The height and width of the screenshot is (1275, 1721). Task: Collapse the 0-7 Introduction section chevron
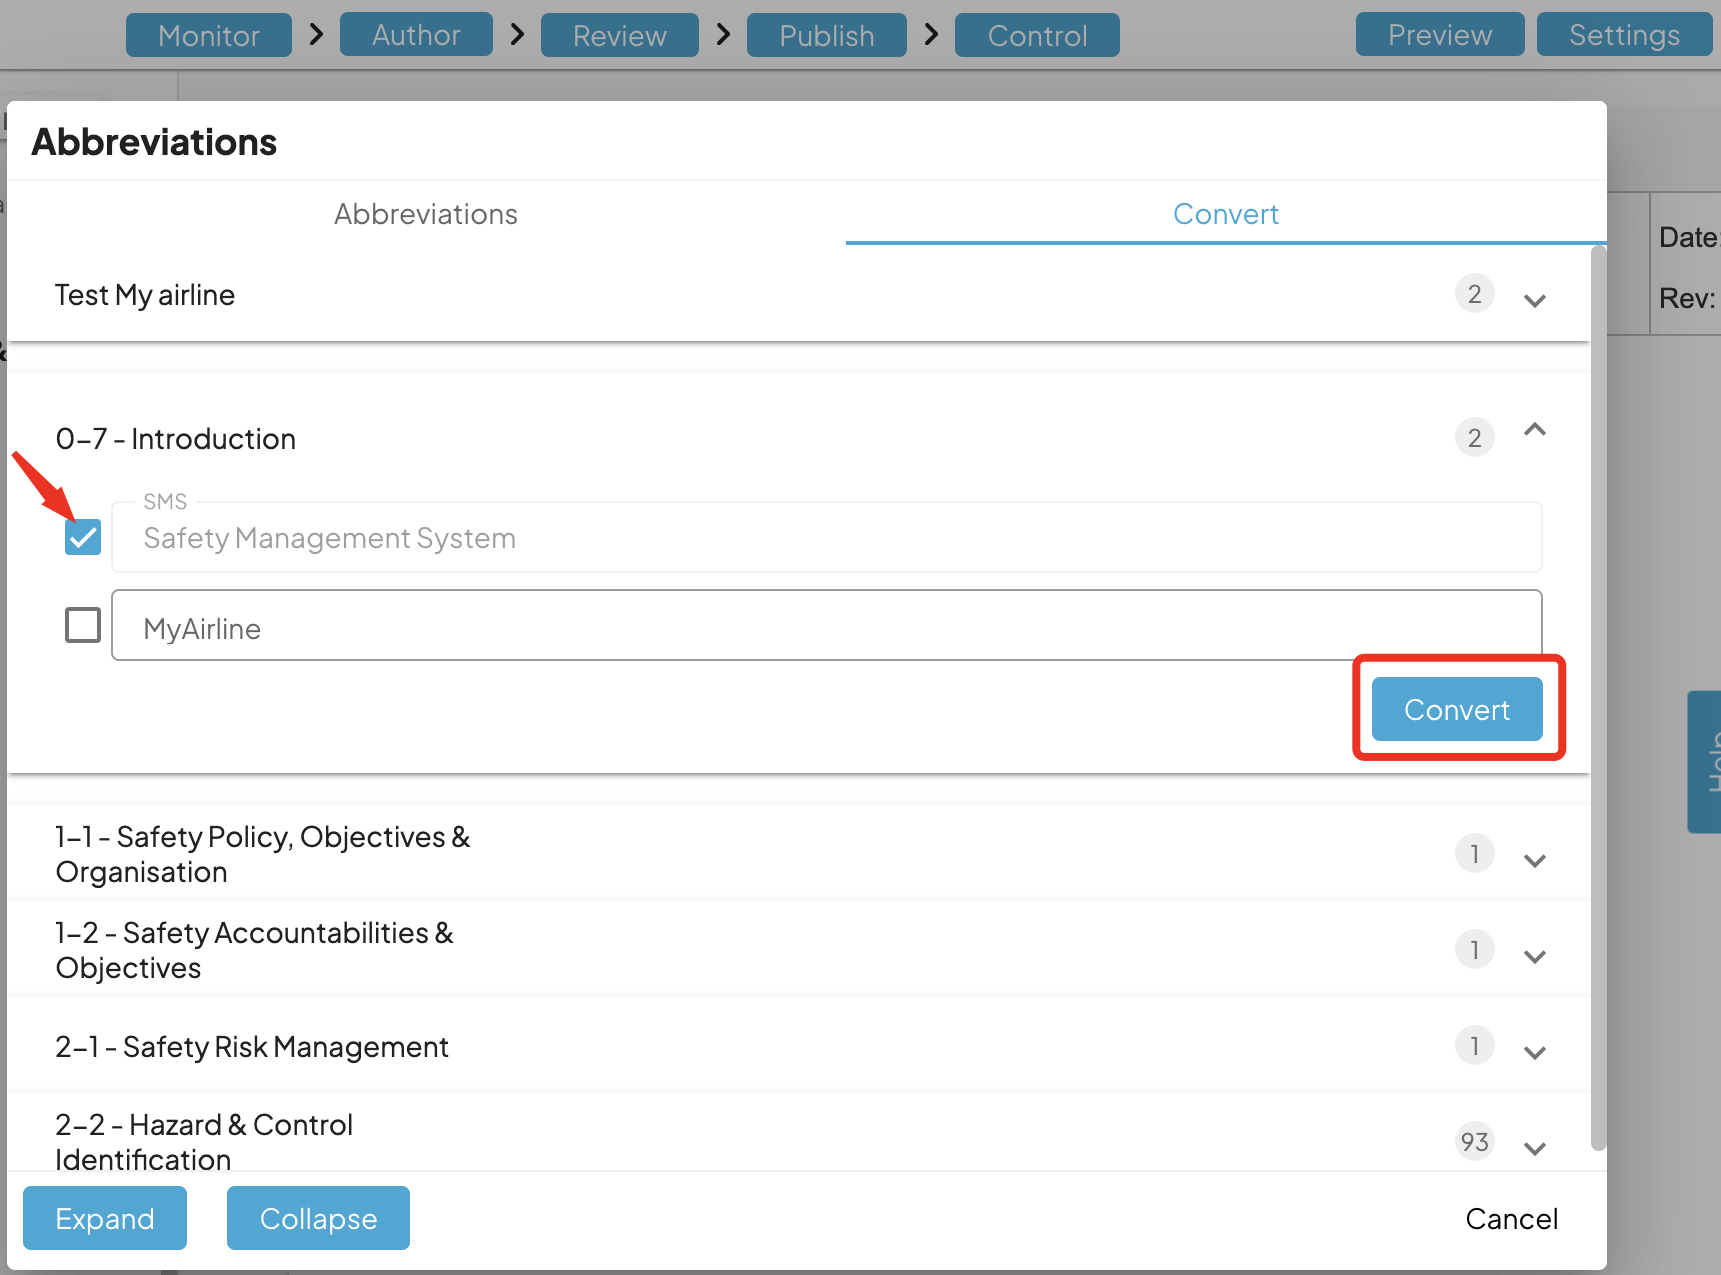(1534, 431)
